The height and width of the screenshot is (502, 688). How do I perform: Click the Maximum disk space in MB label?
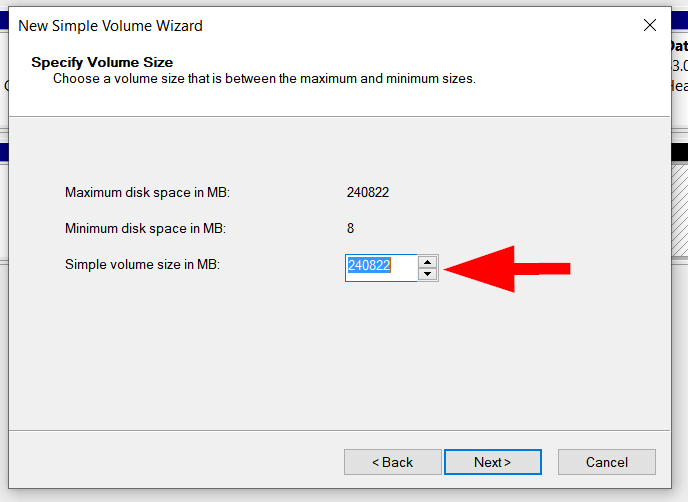pyautogui.click(x=147, y=192)
